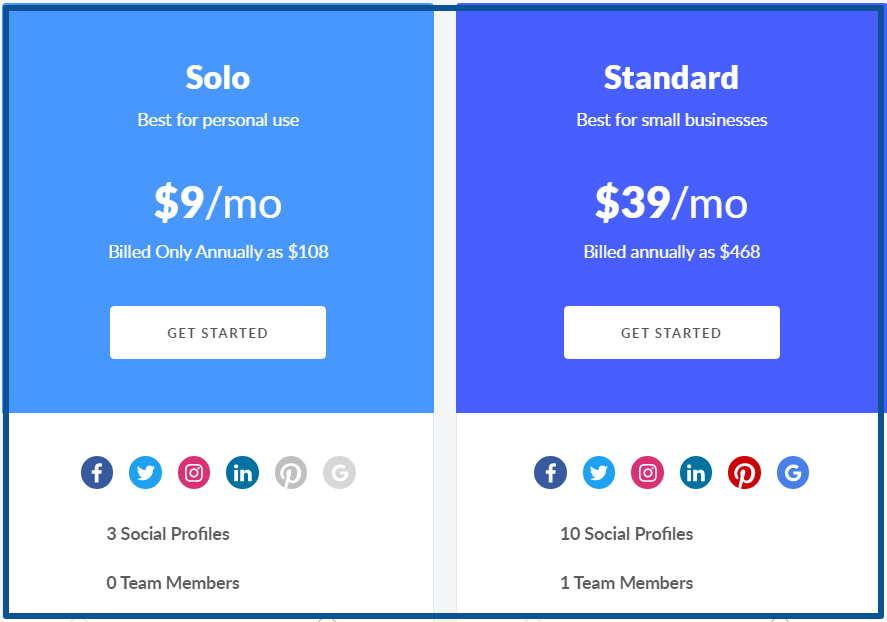Click Get Started for the Standard plan
The image size is (887, 622).
tap(671, 332)
